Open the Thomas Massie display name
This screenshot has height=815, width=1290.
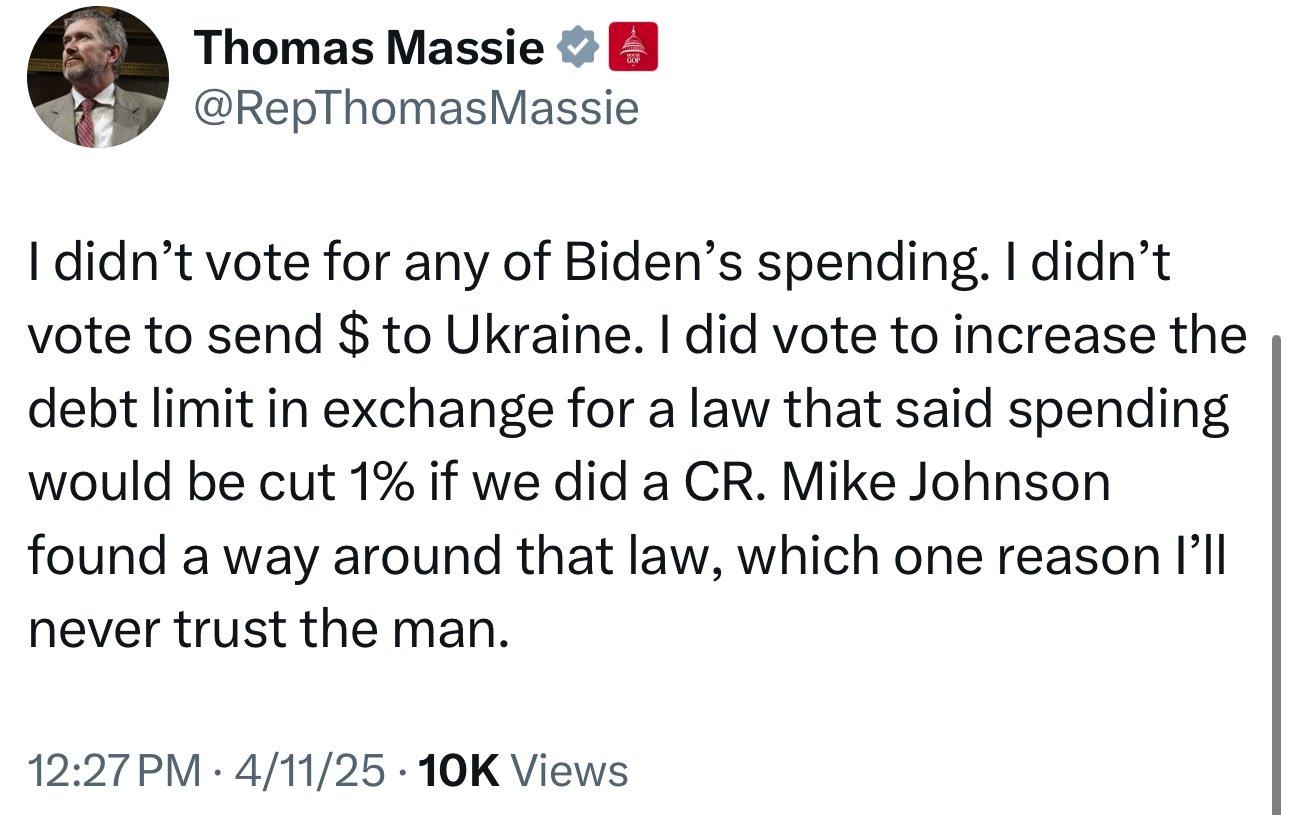pos(370,48)
